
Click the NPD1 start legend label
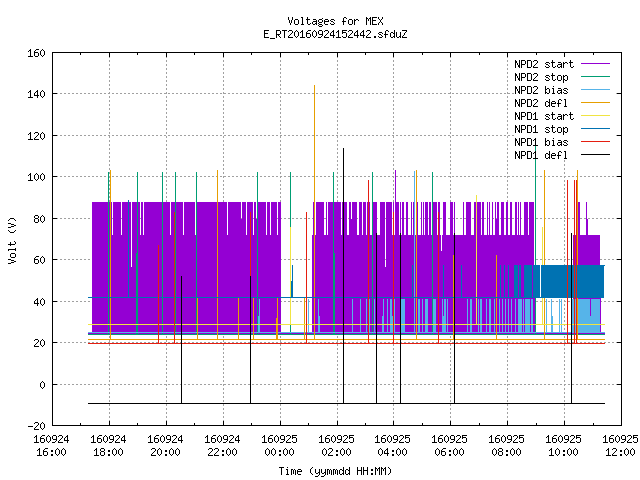pyautogui.click(x=544, y=116)
